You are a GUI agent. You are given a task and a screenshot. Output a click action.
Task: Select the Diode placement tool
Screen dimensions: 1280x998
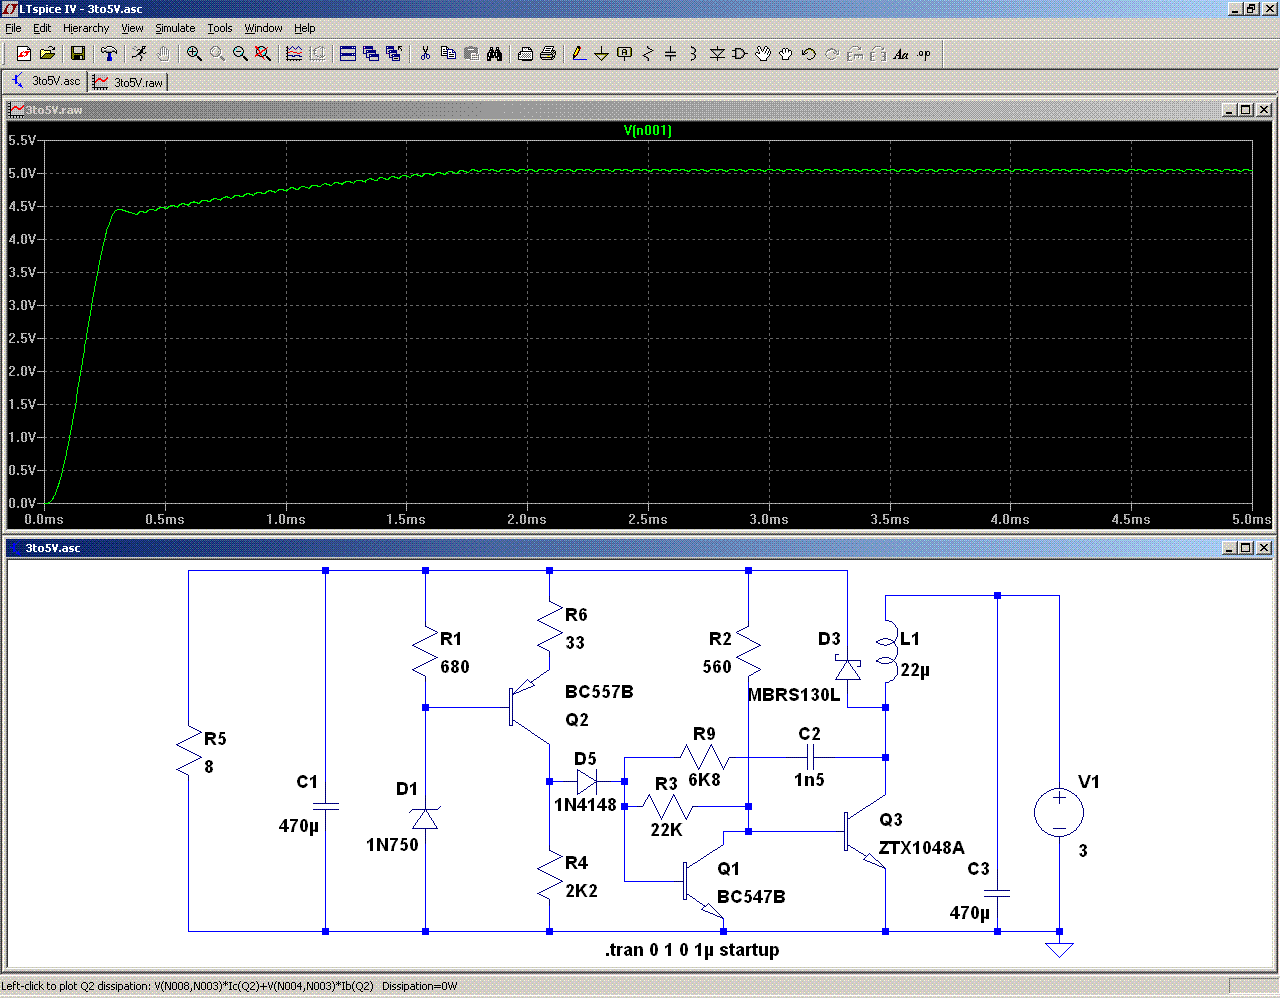(x=717, y=54)
